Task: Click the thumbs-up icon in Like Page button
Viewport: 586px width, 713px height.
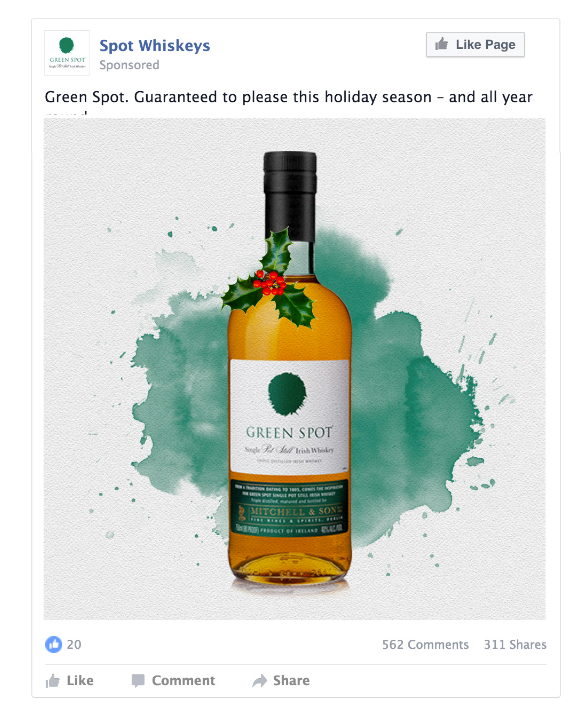Action: pos(441,44)
